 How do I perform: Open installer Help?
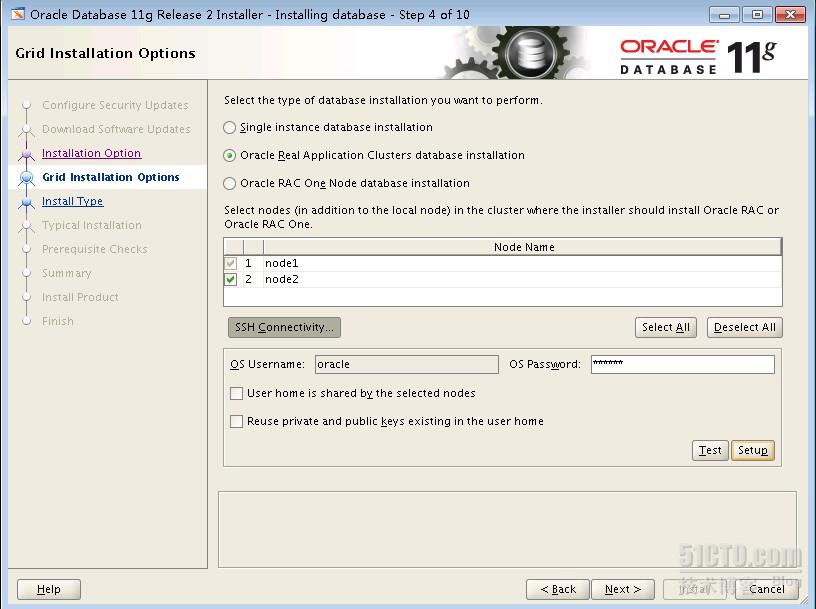coord(49,589)
